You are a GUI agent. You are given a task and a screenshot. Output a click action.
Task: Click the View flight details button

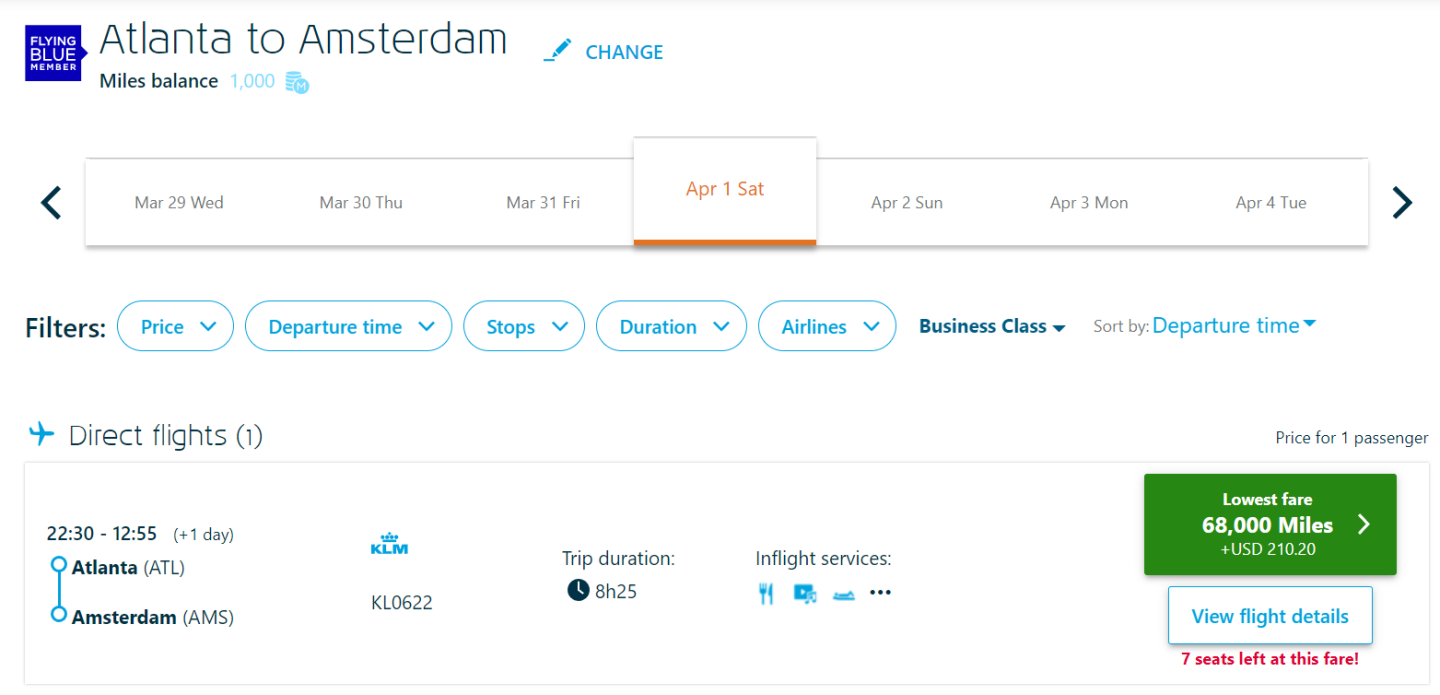click(1270, 616)
